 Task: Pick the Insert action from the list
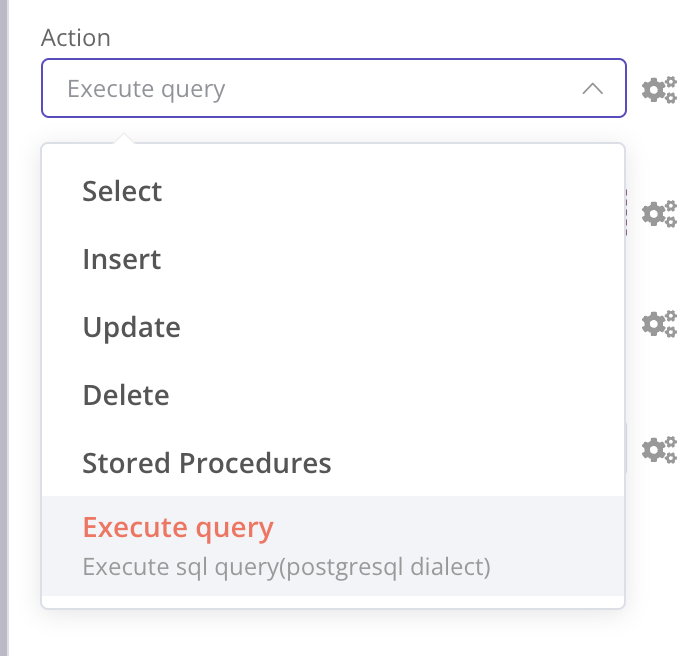point(122,259)
